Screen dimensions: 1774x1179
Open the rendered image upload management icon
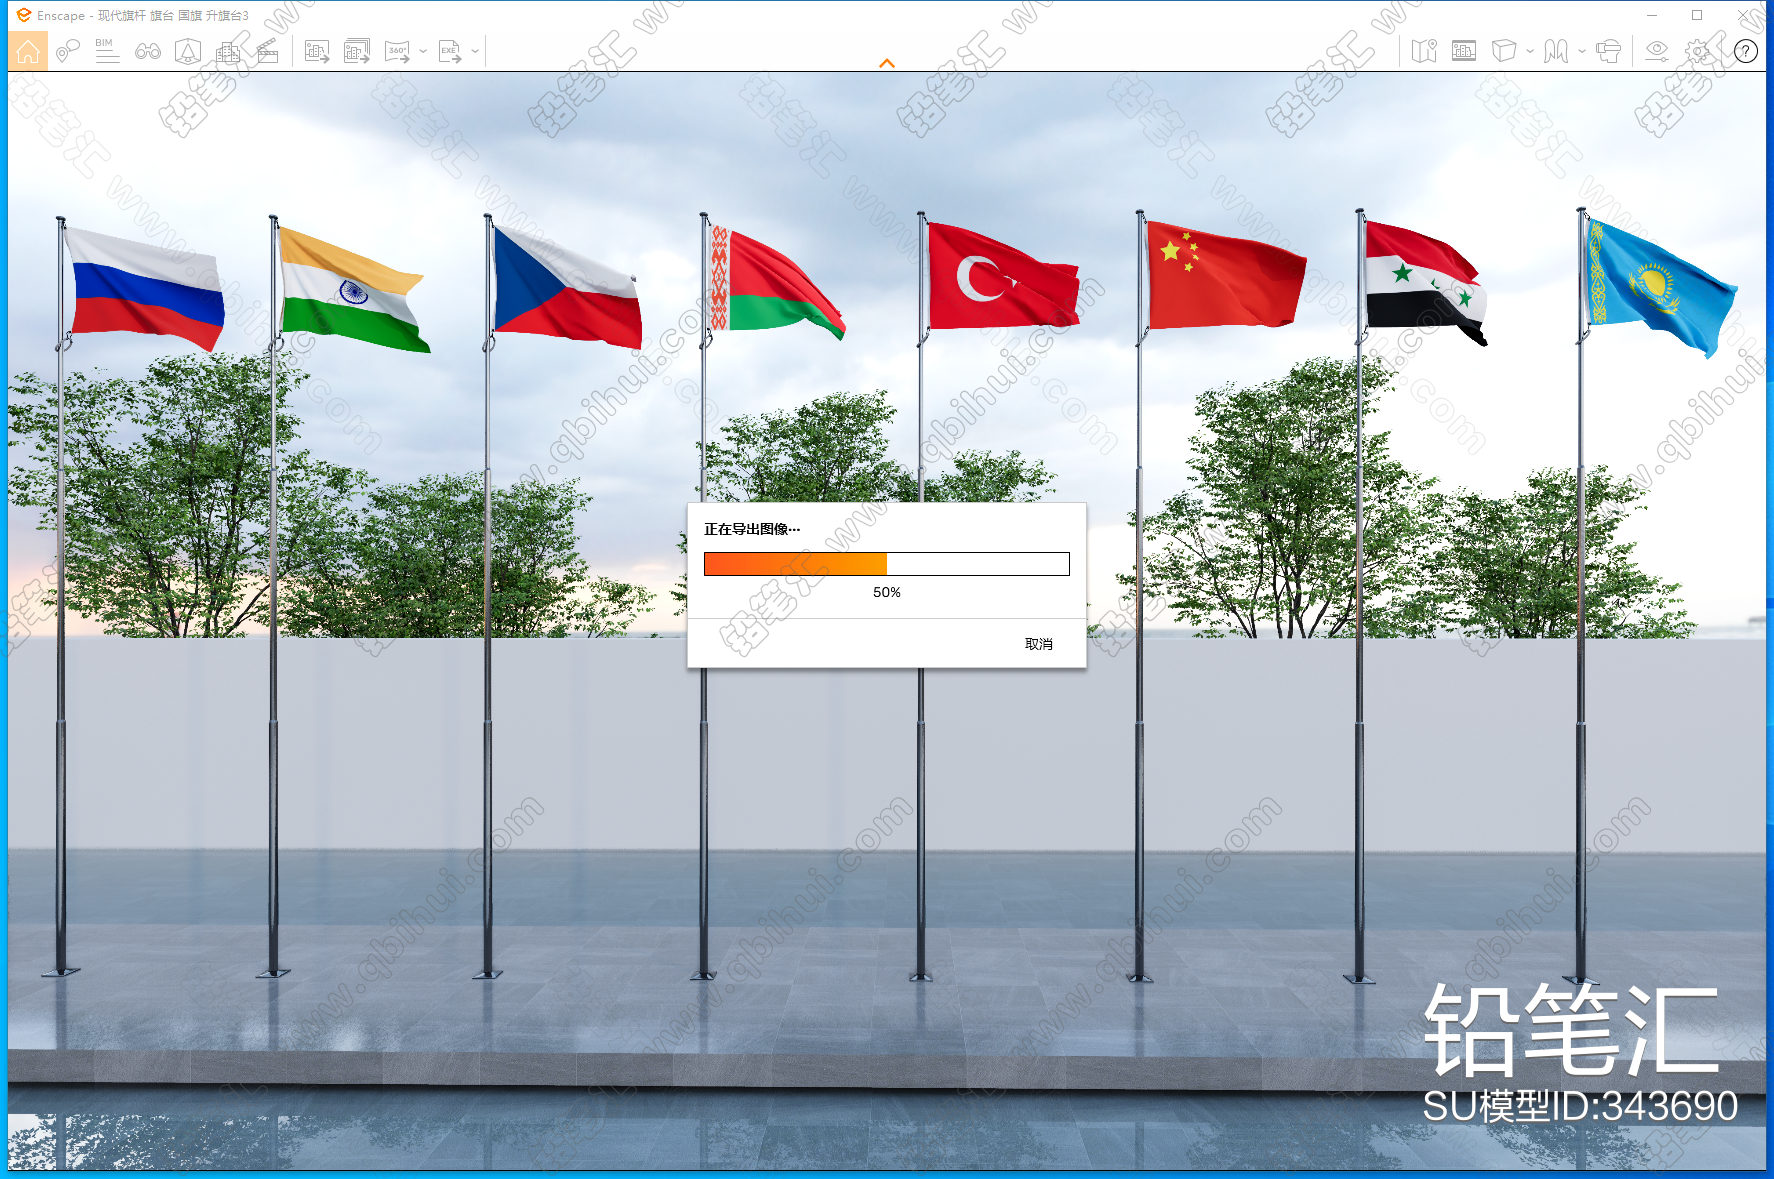pos(1464,51)
